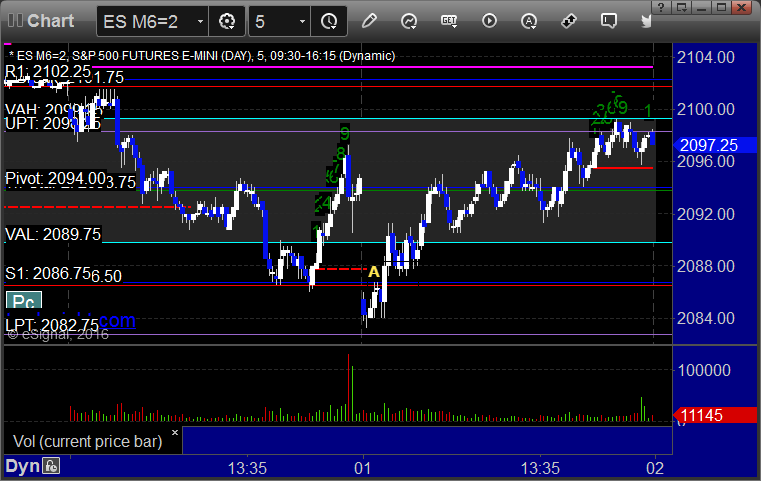
Task: Select the 11145 volume value tag
Action: pyautogui.click(x=714, y=415)
